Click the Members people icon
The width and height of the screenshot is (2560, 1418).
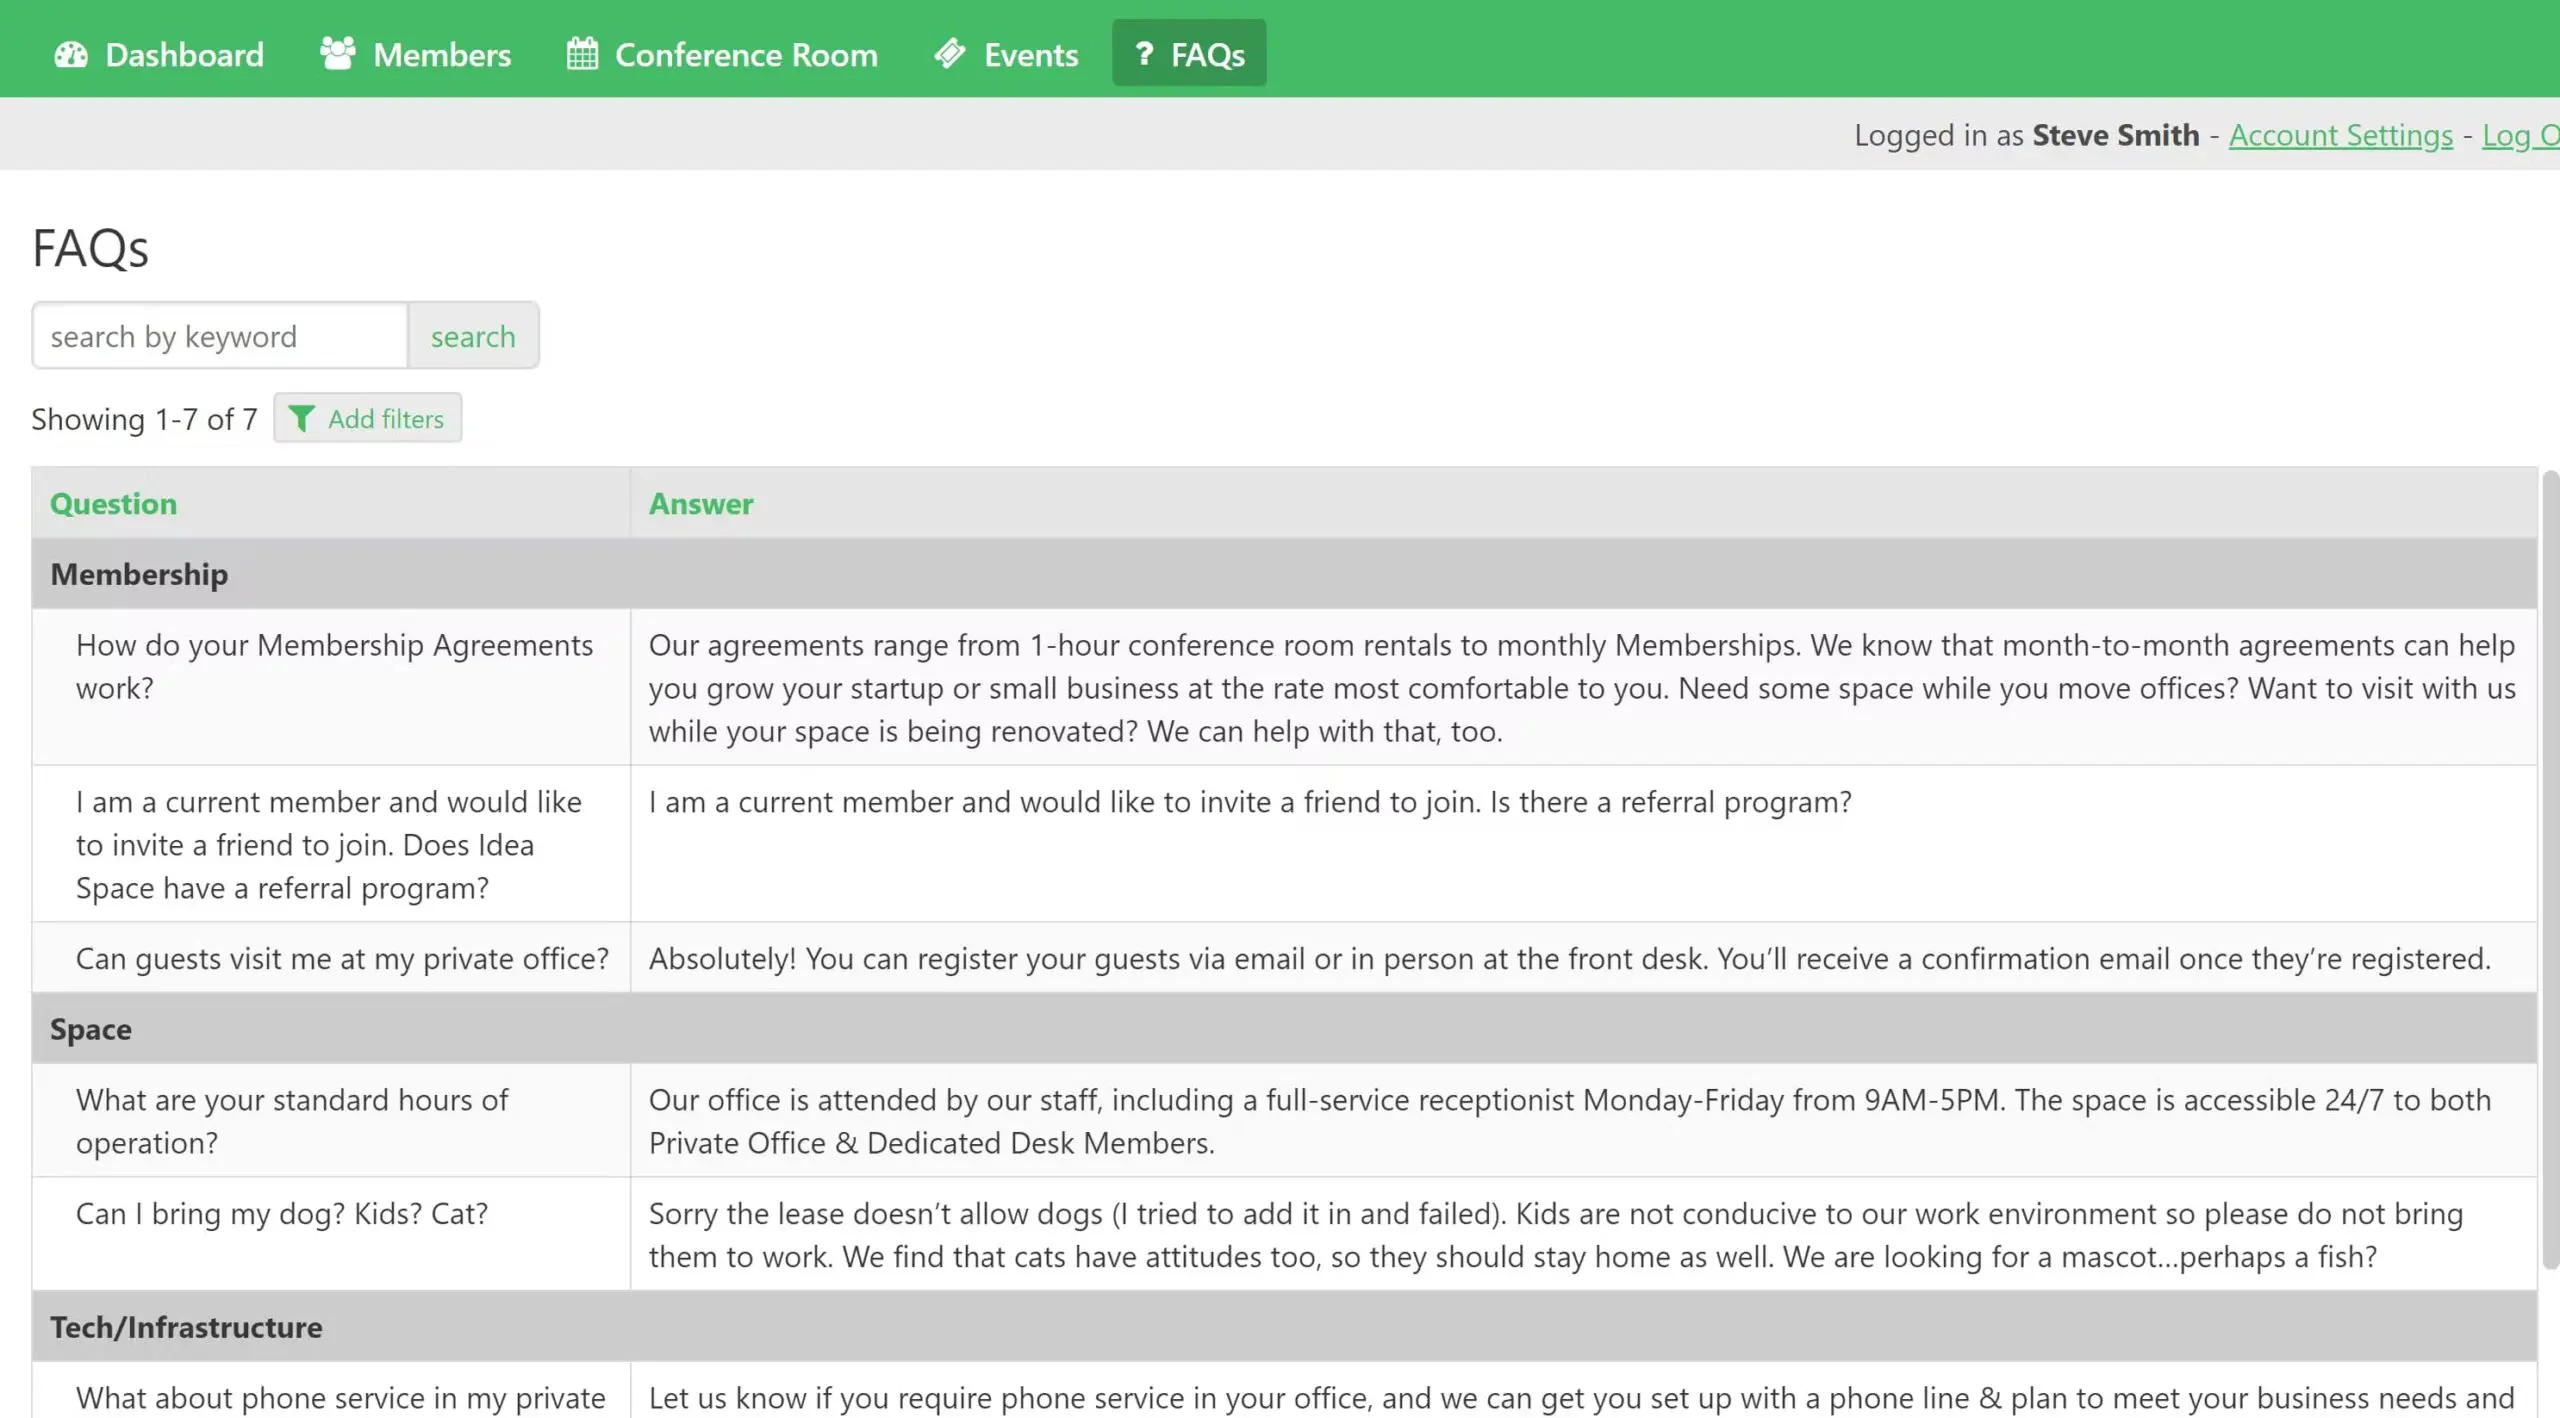point(338,53)
